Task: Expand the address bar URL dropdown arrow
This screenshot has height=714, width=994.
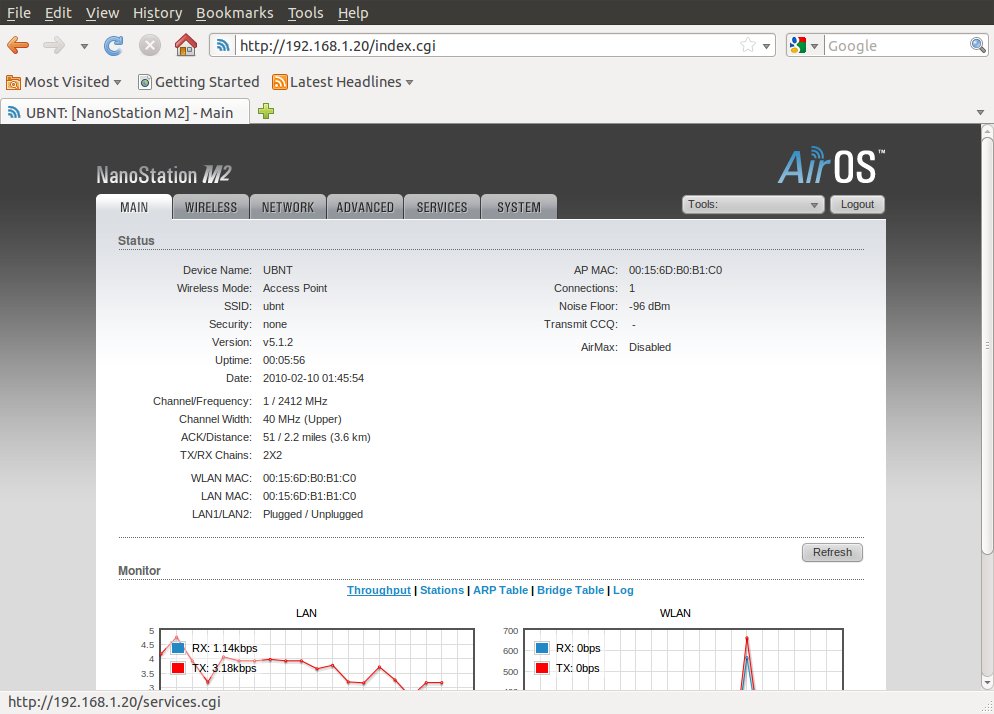Action: coord(766,46)
